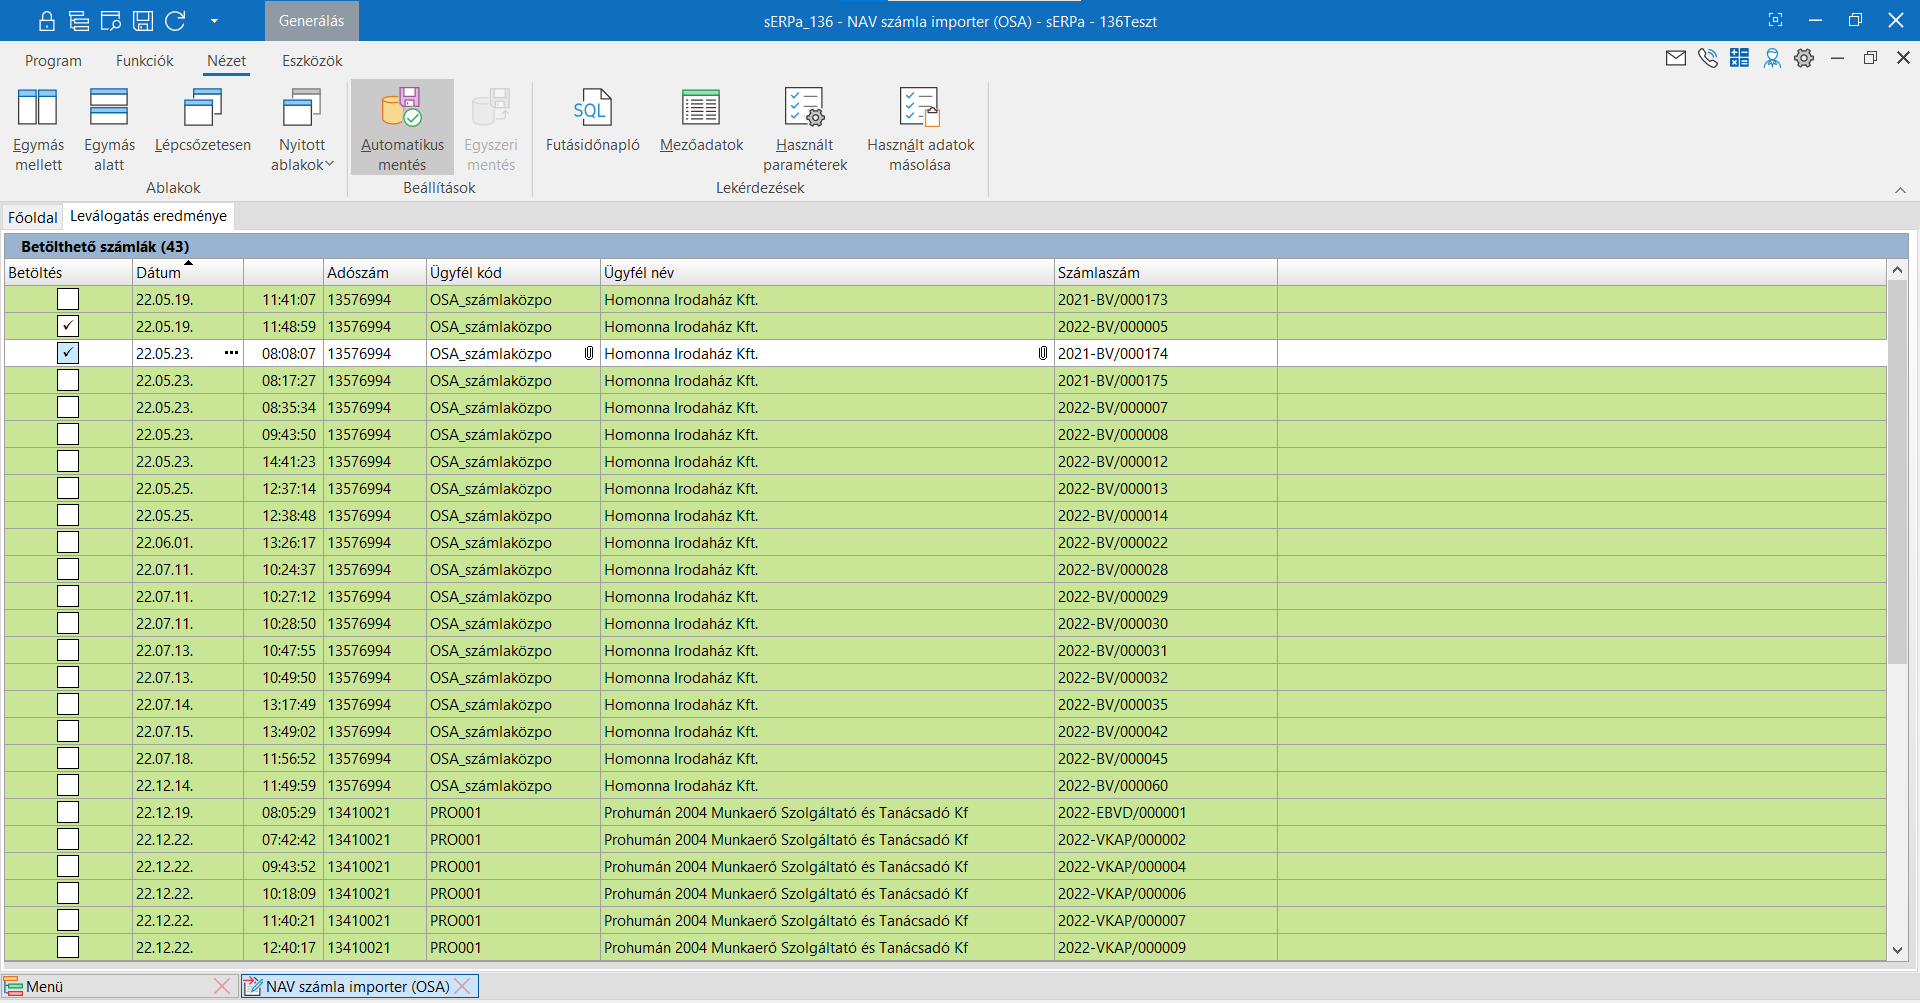Click the Generálás button in title bar
The width and height of the screenshot is (1920, 1003).
[x=311, y=21]
